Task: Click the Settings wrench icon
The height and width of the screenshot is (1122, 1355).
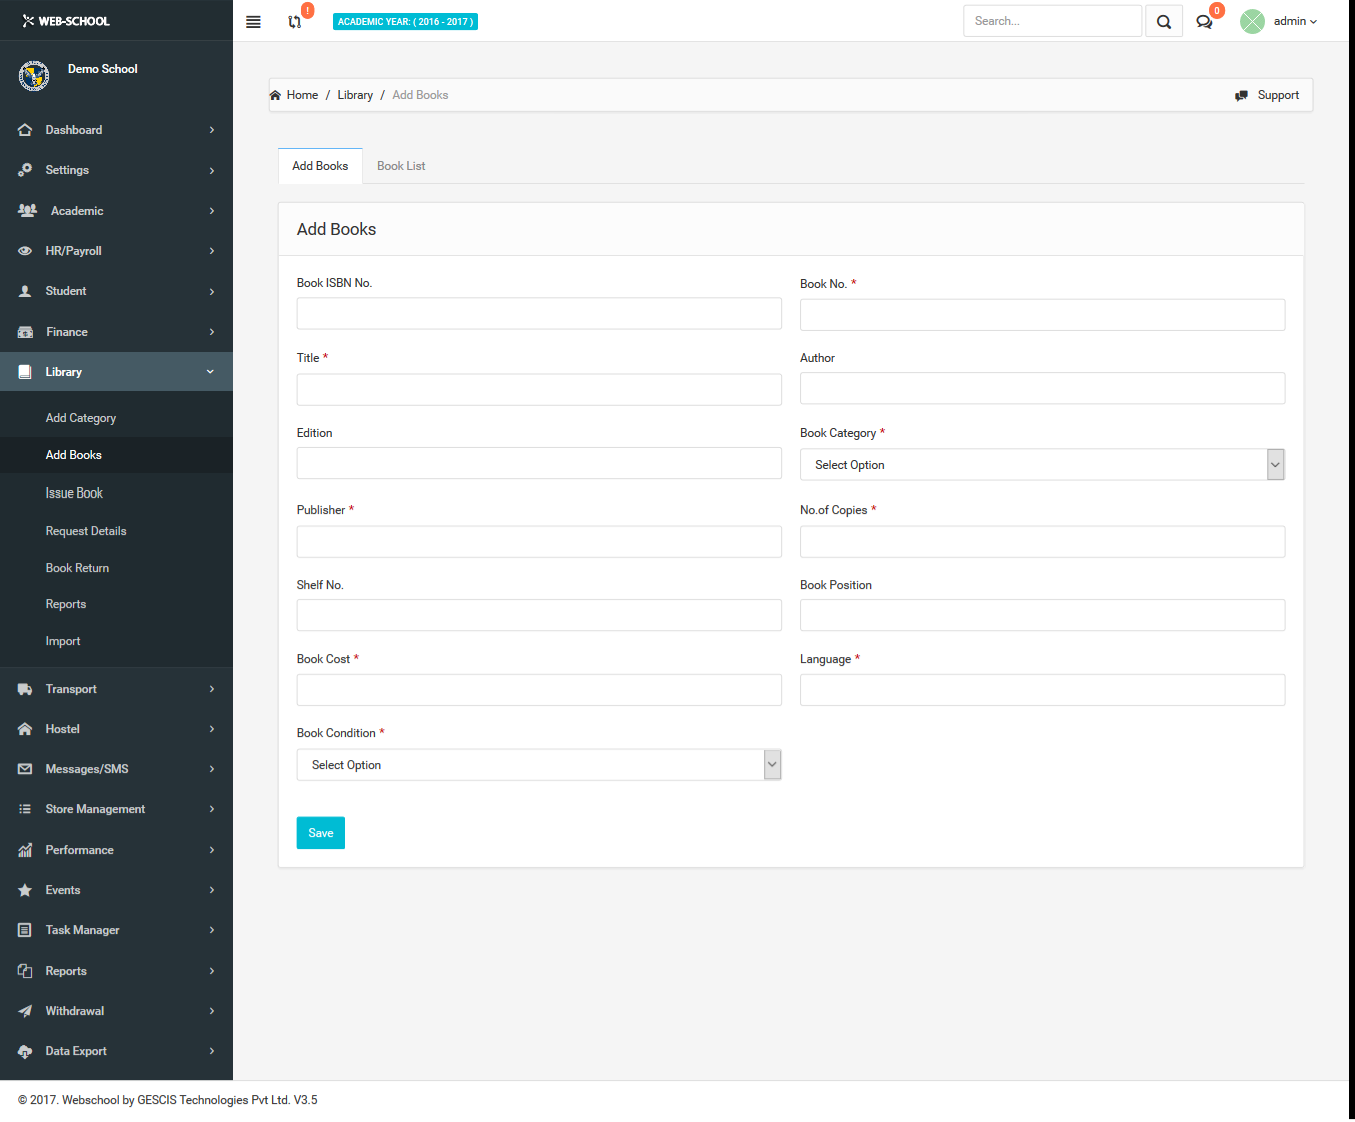Action: (x=24, y=170)
